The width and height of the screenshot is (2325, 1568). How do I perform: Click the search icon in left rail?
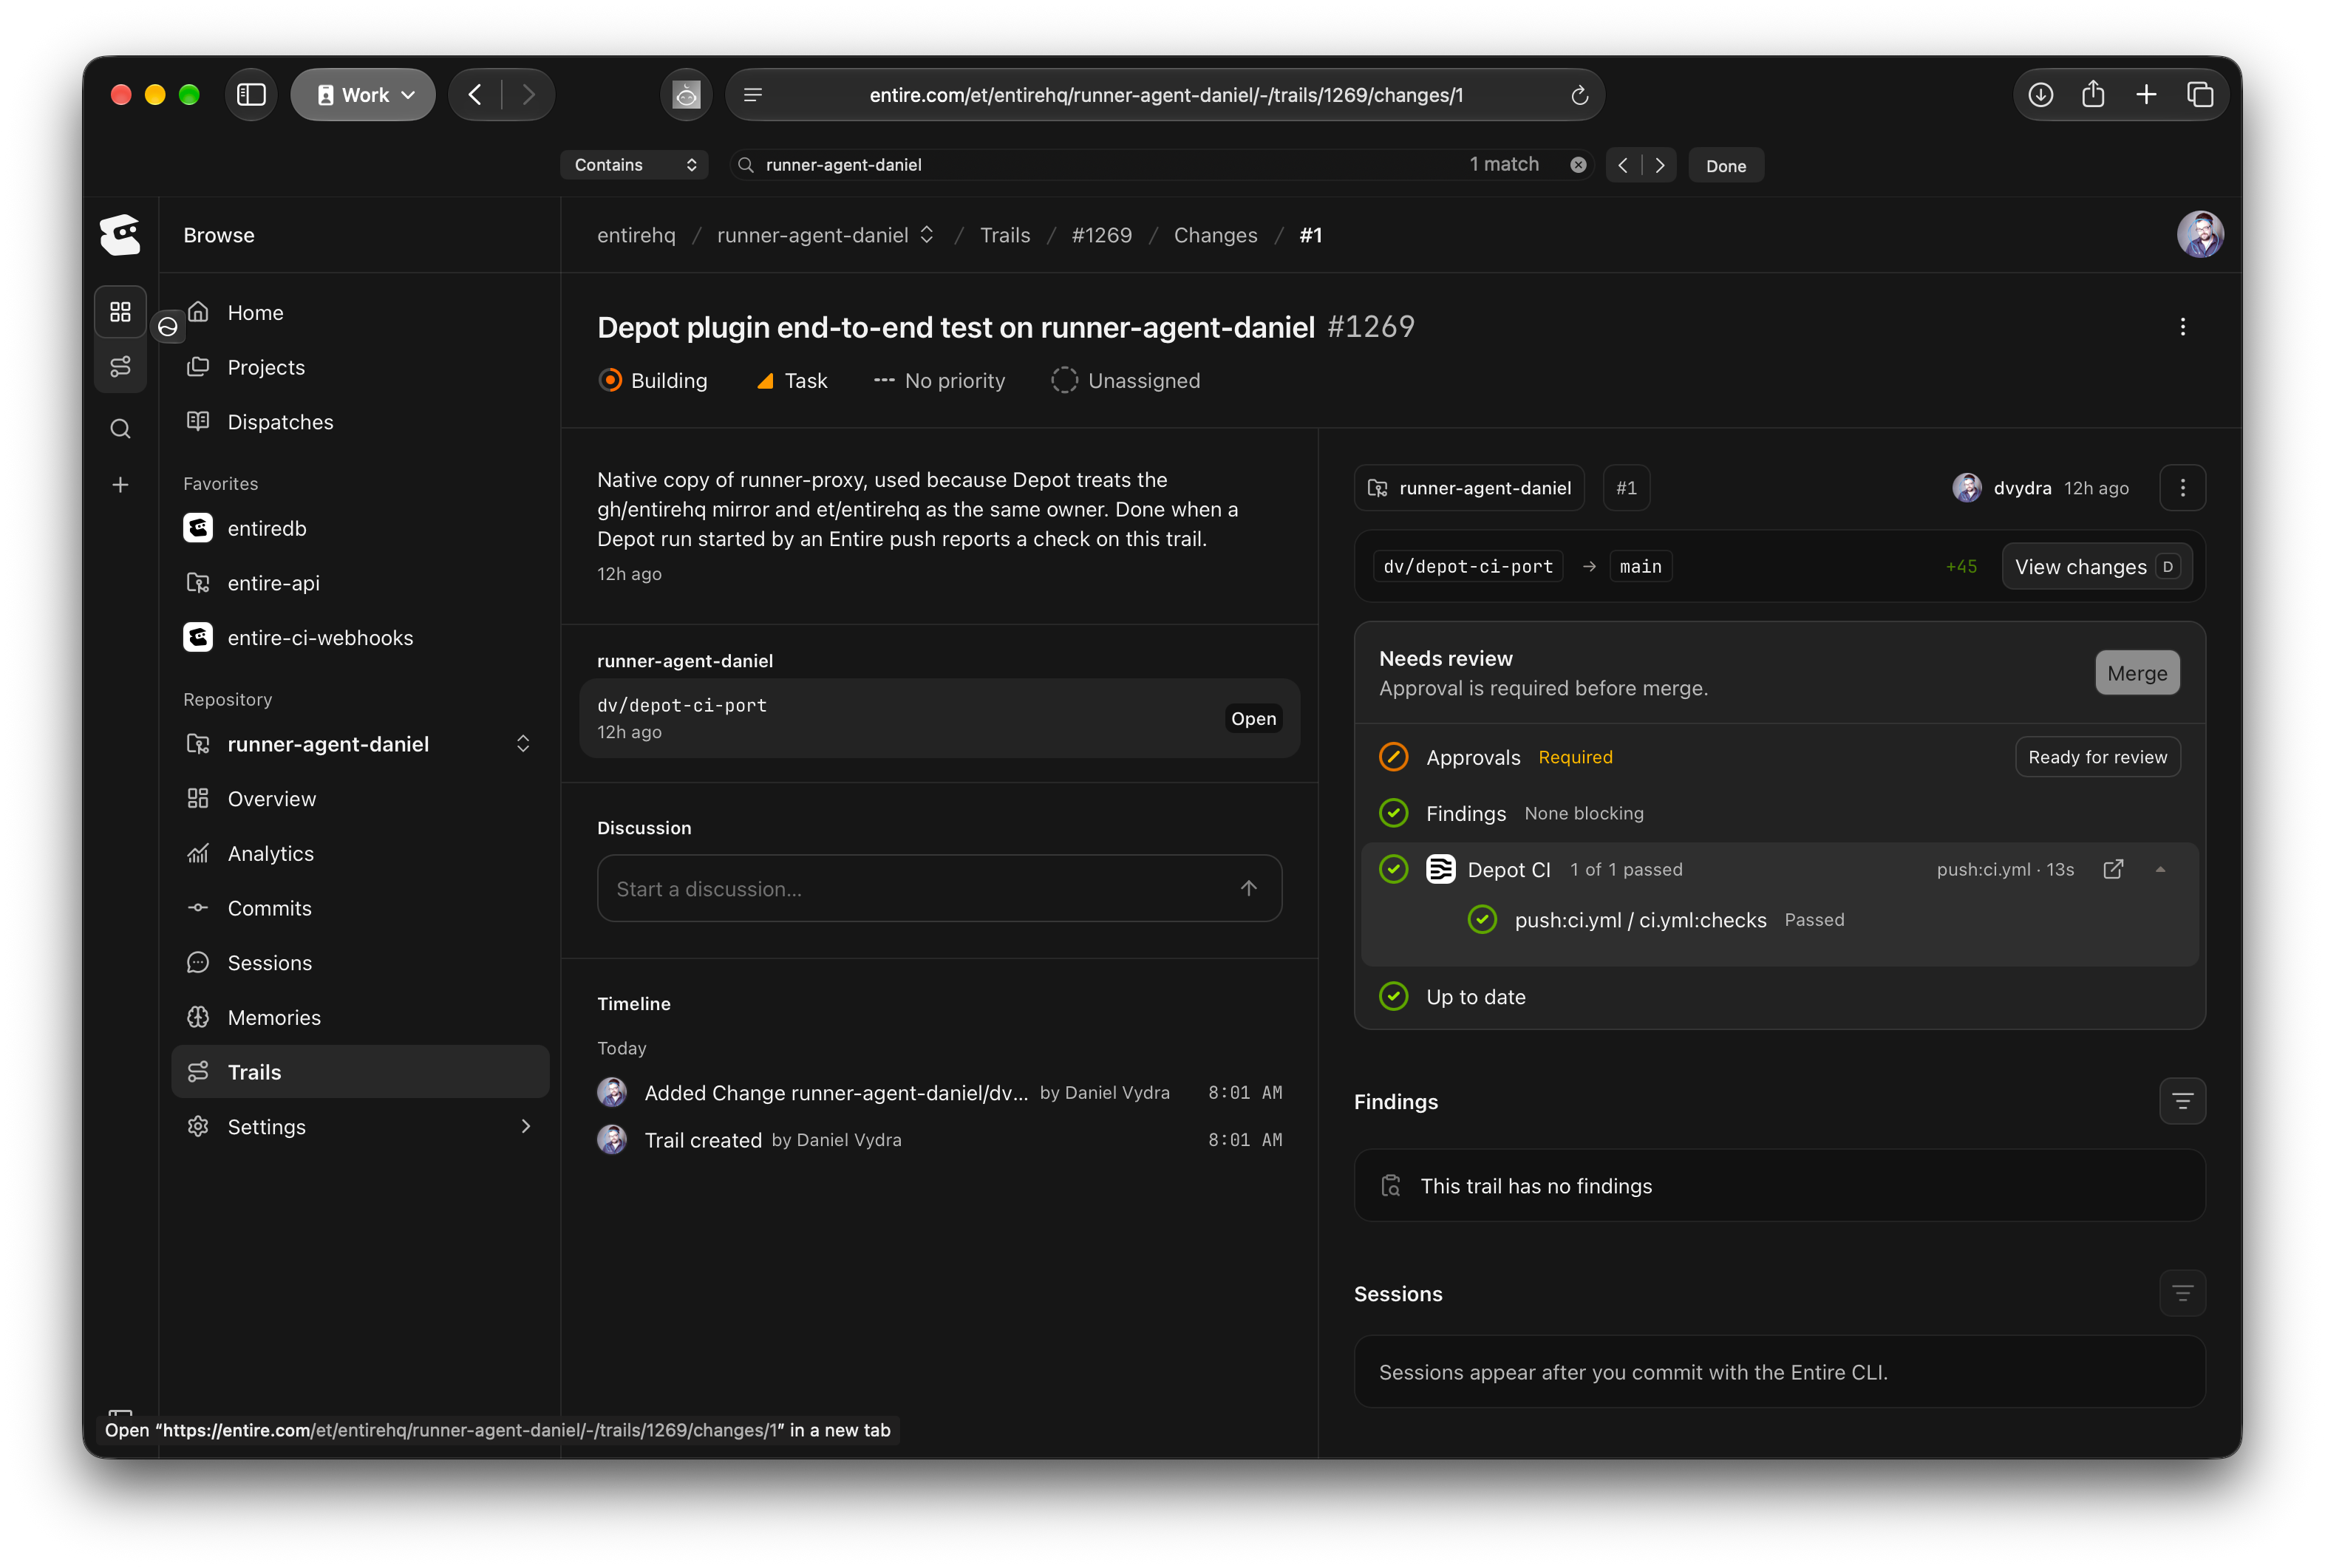(120, 429)
